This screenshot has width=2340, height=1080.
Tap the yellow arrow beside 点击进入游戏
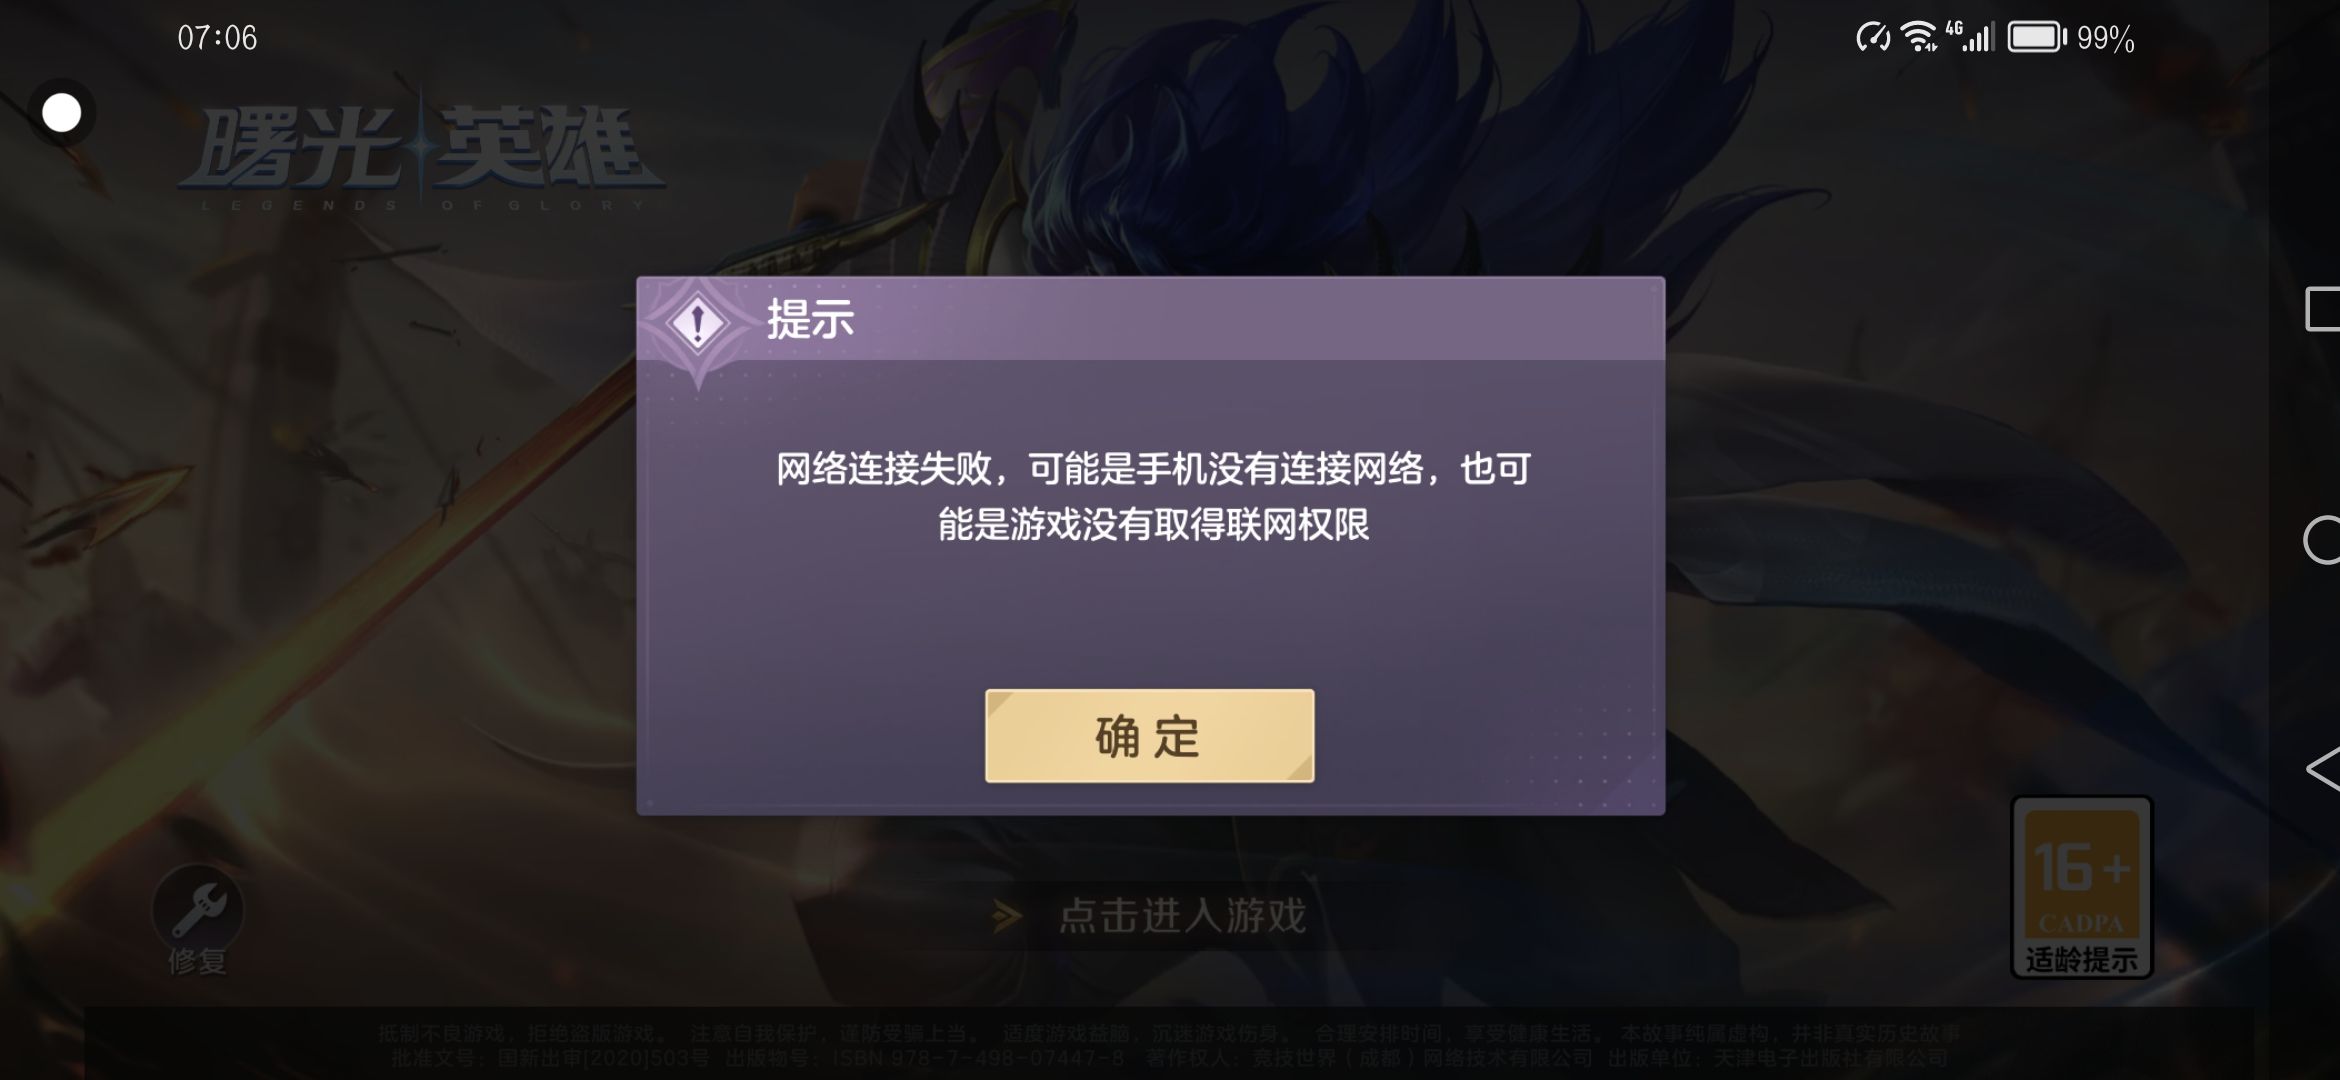click(x=1007, y=916)
